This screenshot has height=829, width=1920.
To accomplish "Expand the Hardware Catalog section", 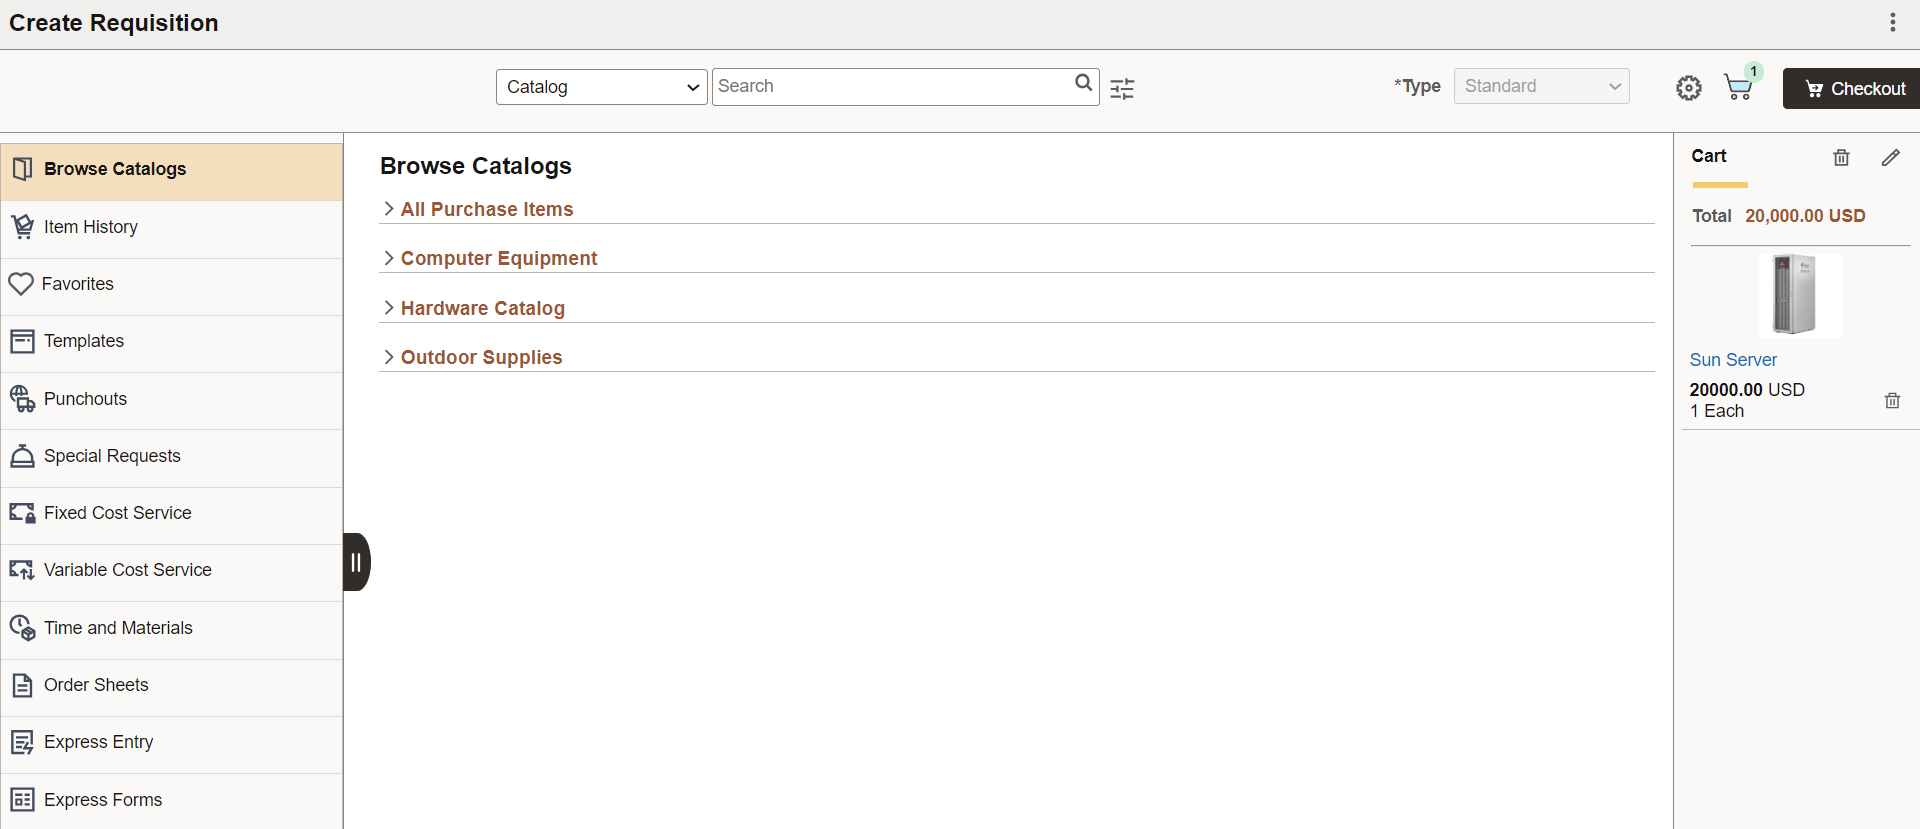I will tap(482, 308).
